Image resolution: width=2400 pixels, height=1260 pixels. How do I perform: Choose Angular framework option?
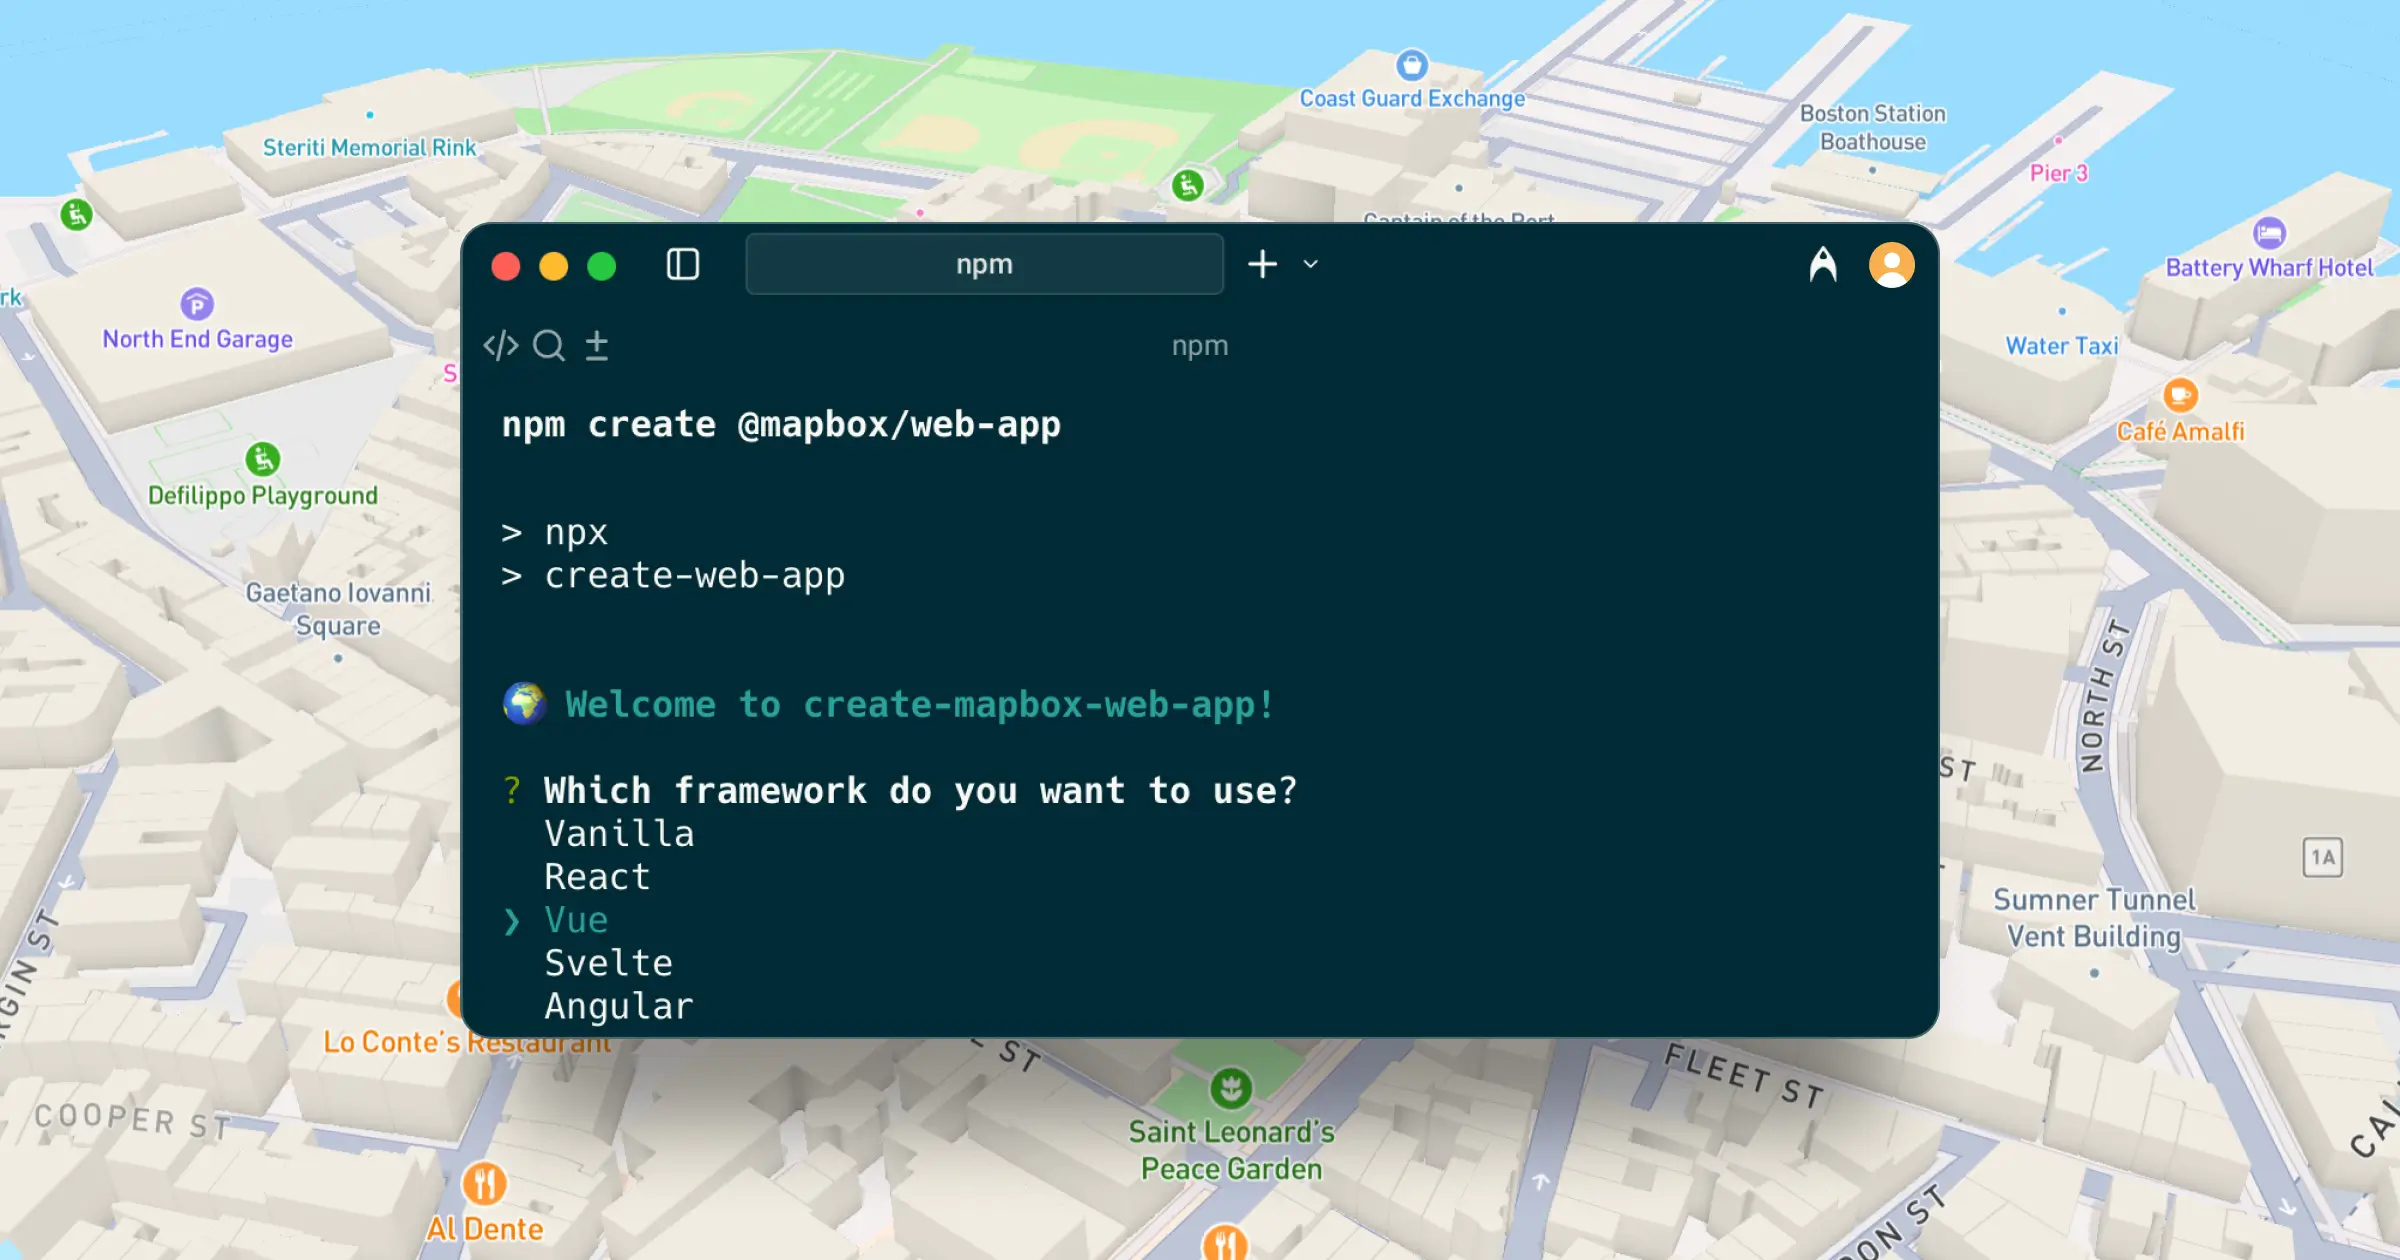coord(619,1006)
